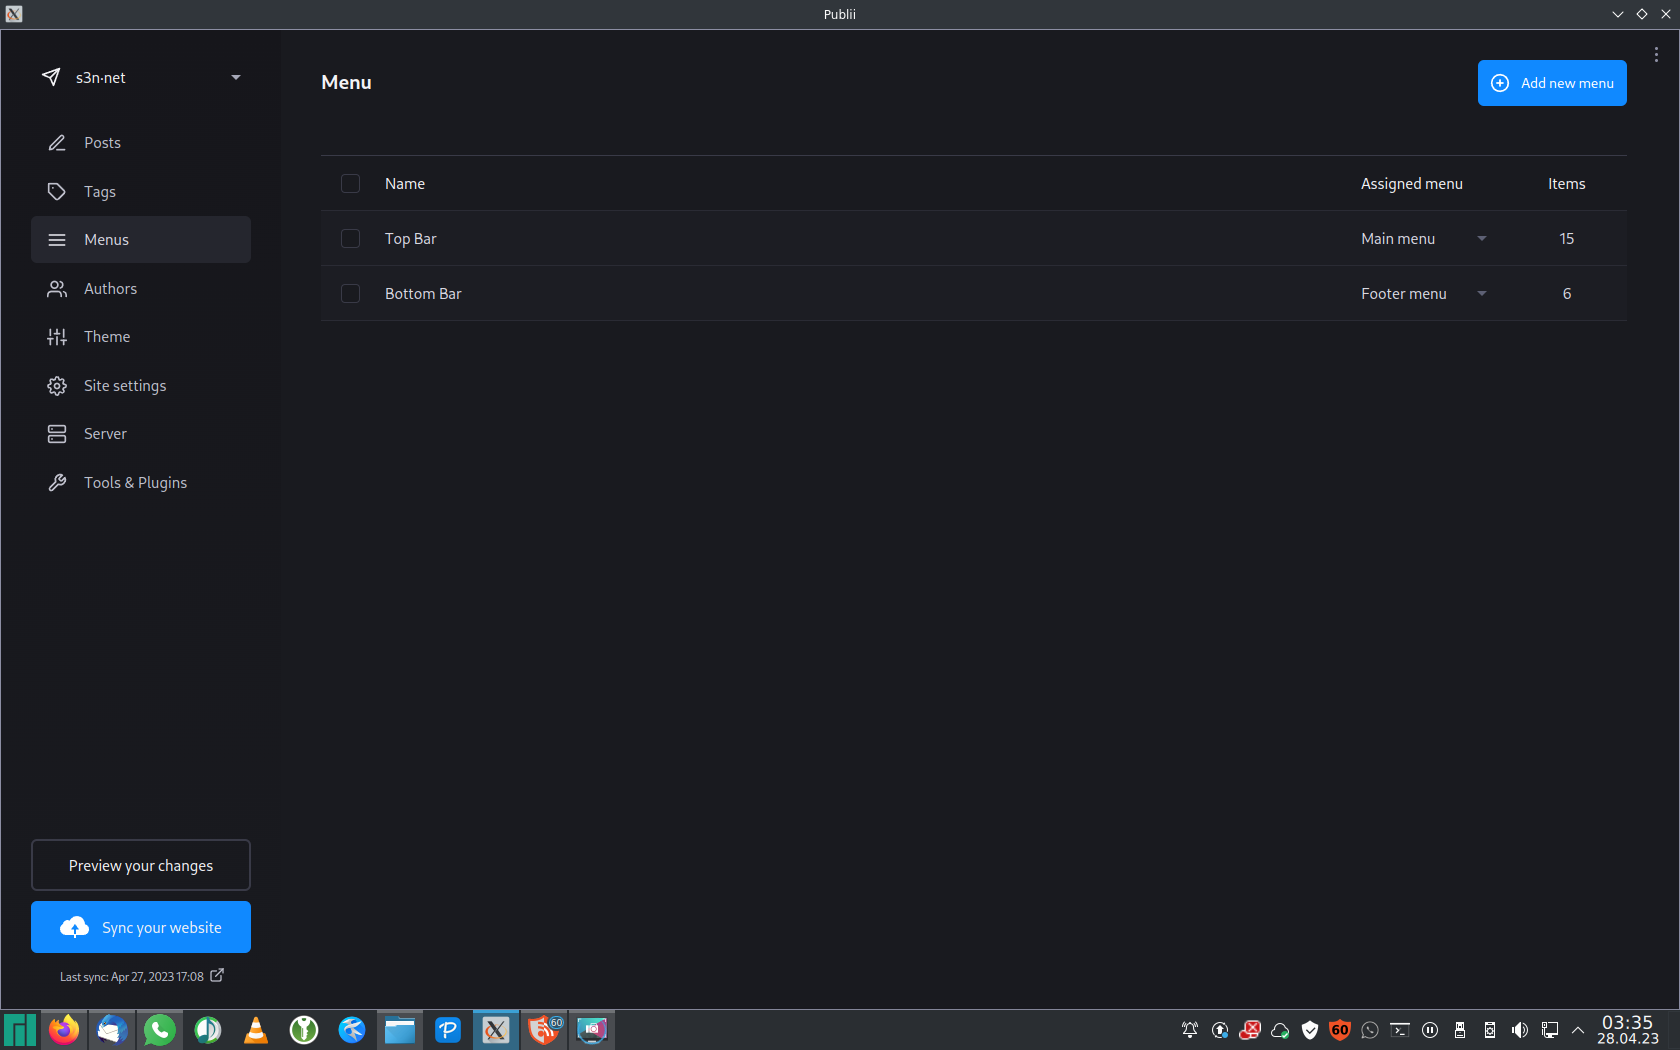
Task: Click the Site settings gear icon
Action: [57, 386]
